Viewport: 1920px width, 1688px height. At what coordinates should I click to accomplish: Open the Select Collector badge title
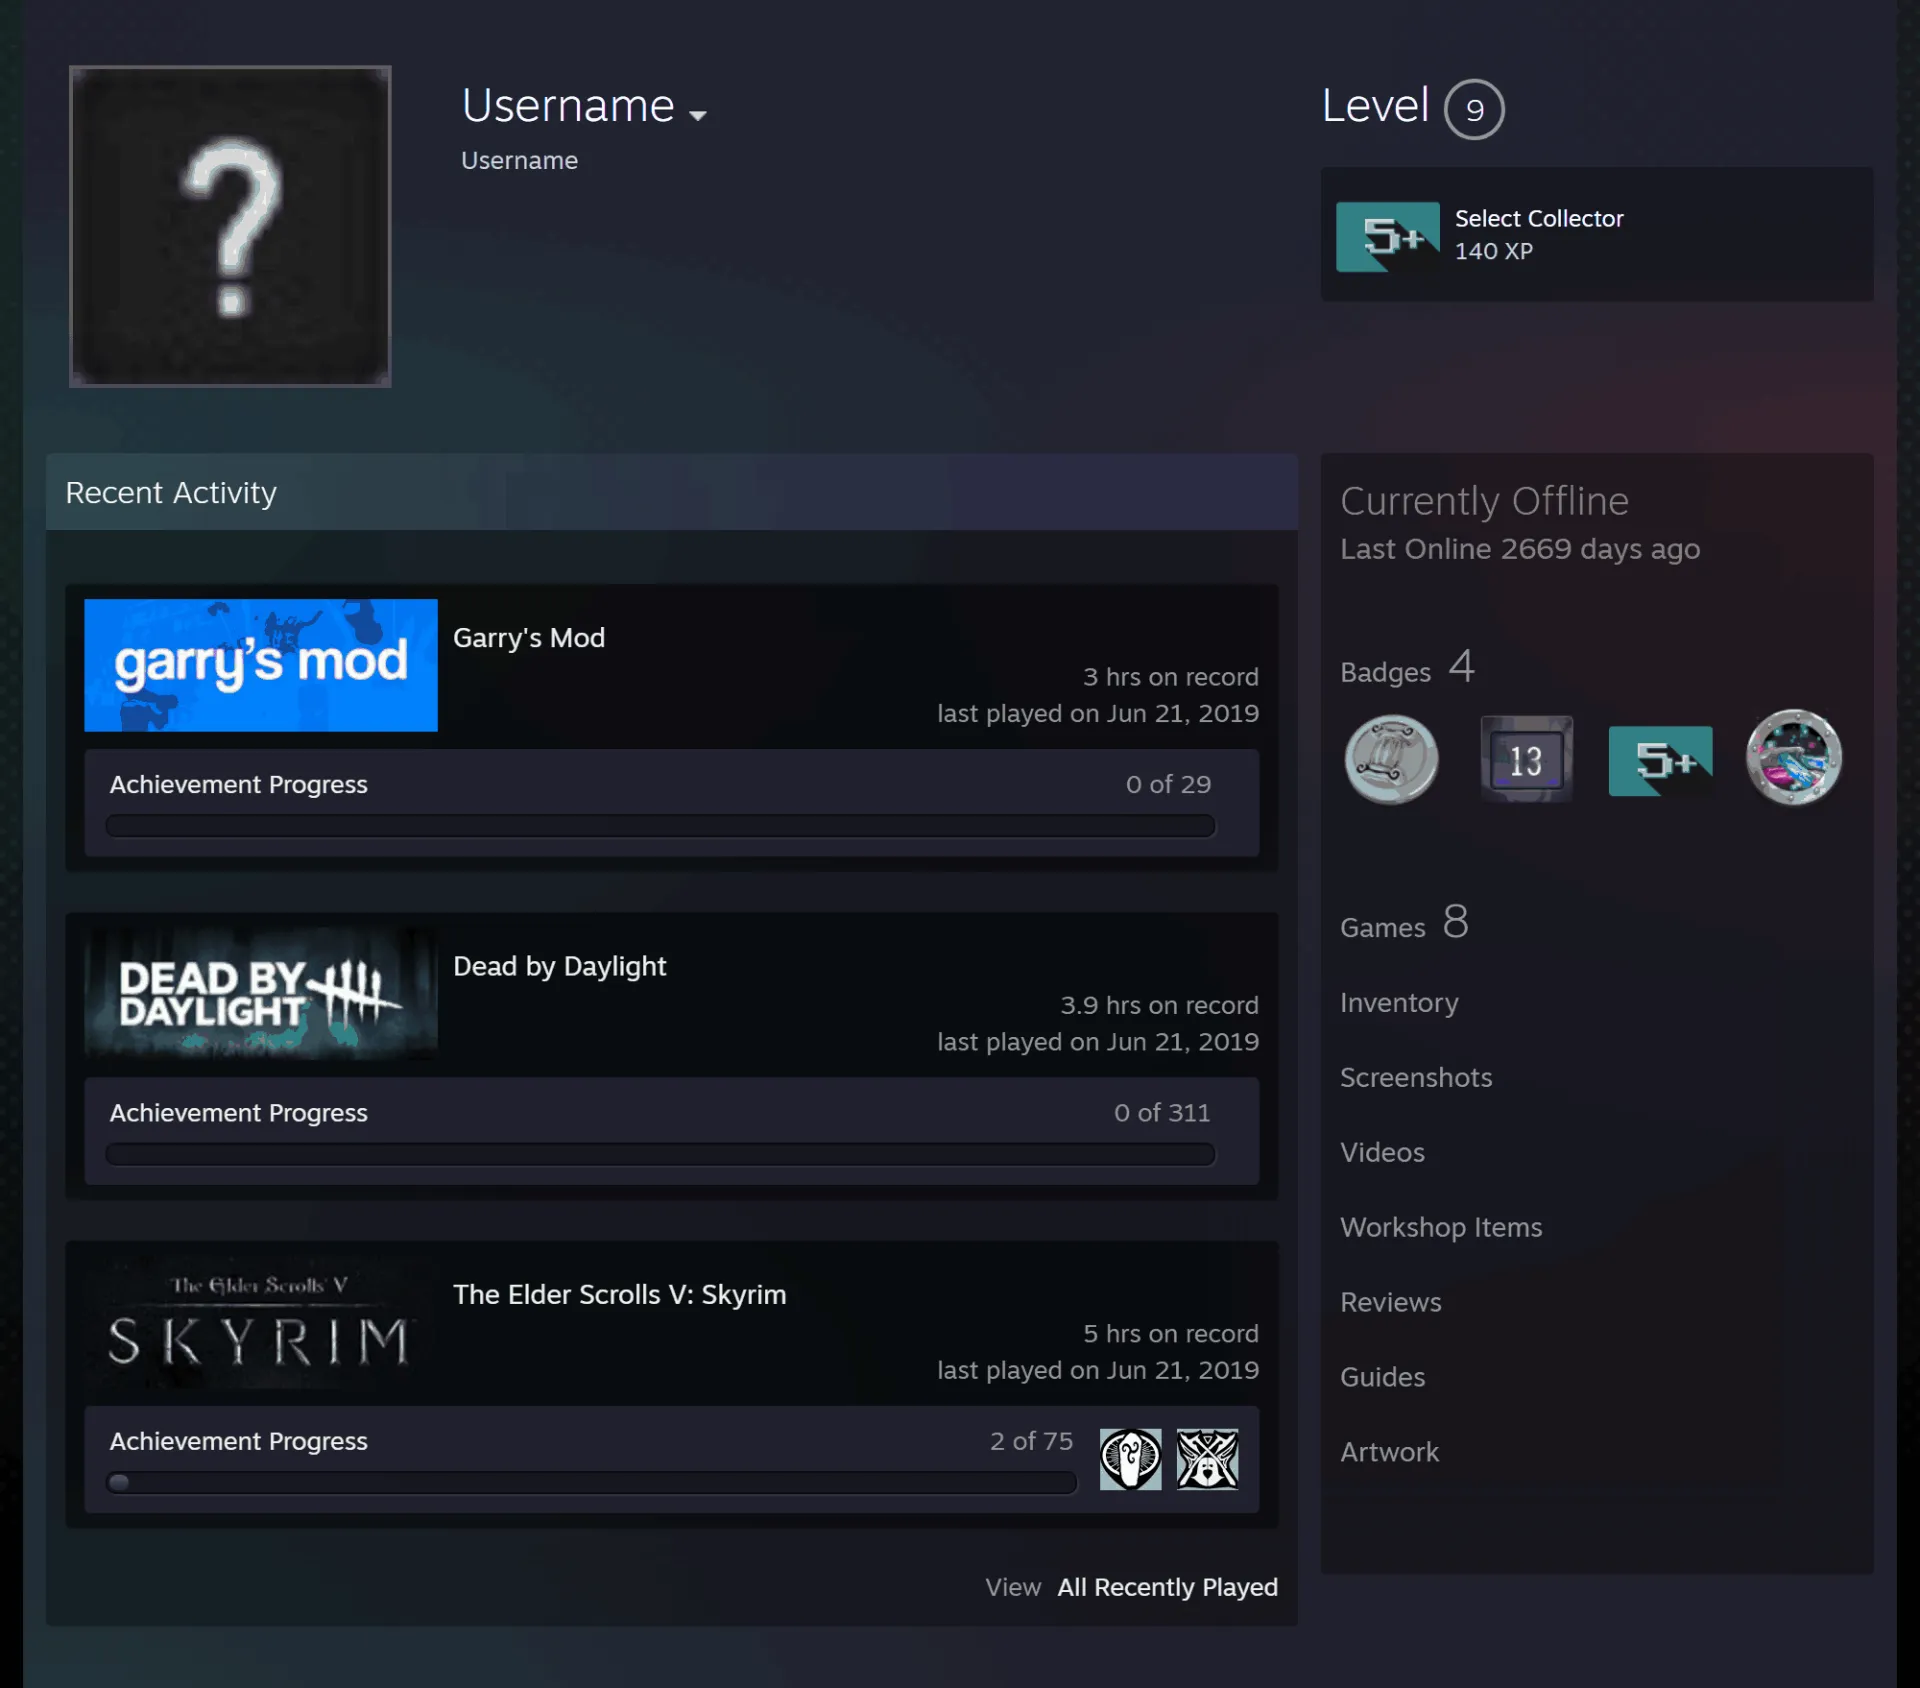point(1539,218)
